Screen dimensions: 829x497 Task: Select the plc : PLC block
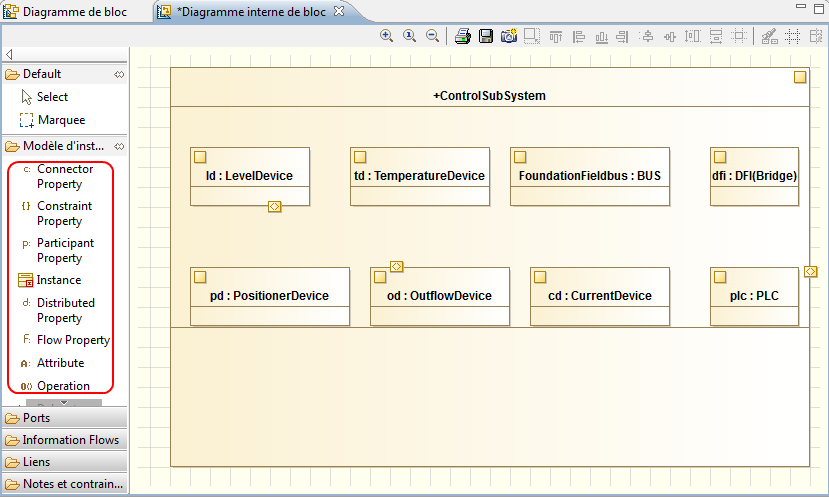tap(754, 296)
